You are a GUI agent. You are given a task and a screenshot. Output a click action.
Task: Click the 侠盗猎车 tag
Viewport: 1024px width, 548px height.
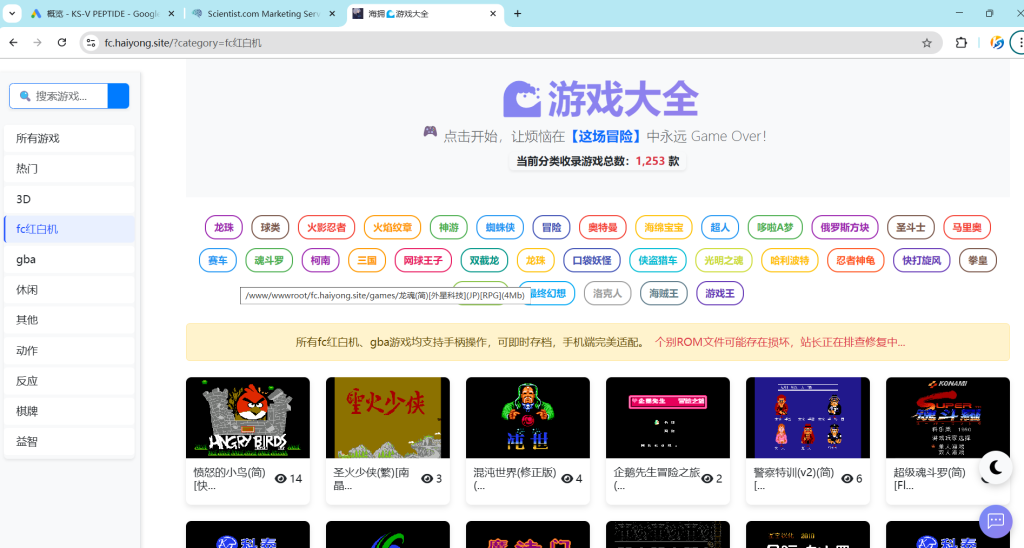click(x=658, y=260)
